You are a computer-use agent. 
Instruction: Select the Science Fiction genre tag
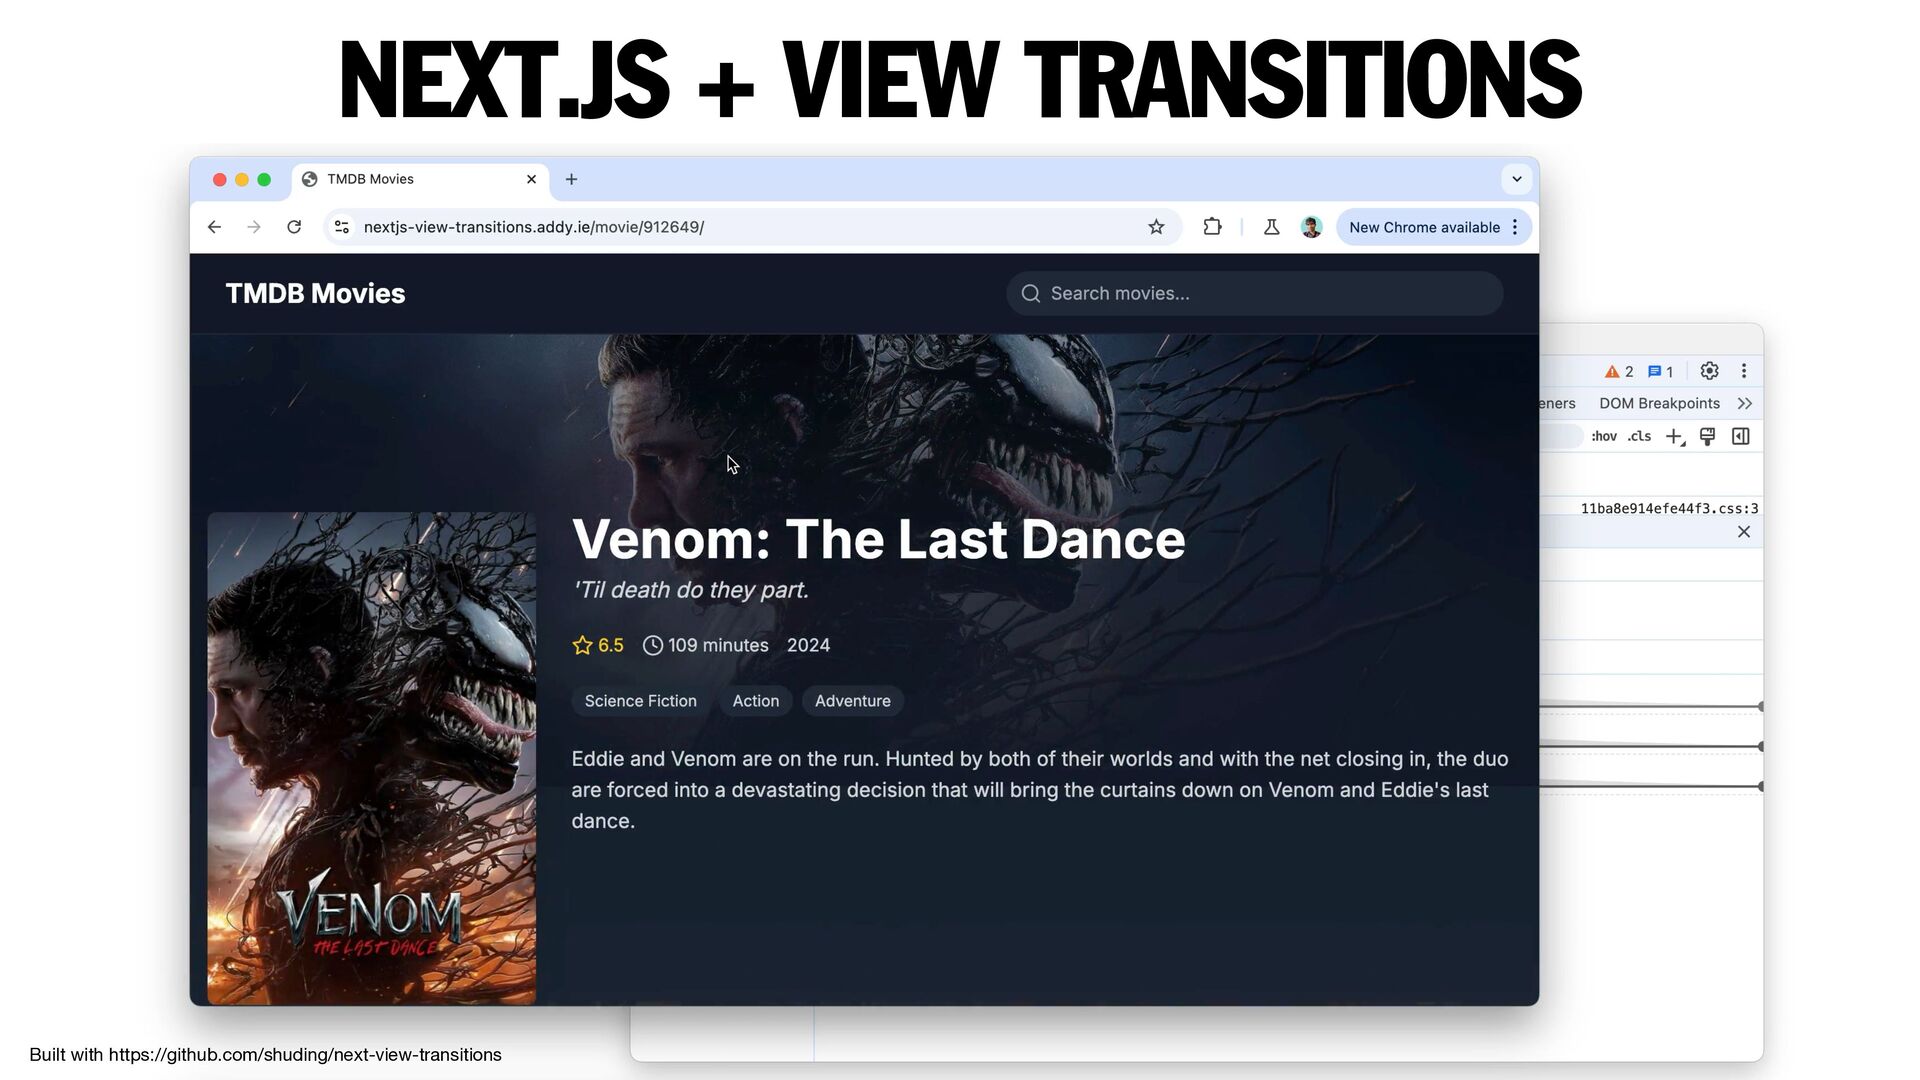click(640, 701)
